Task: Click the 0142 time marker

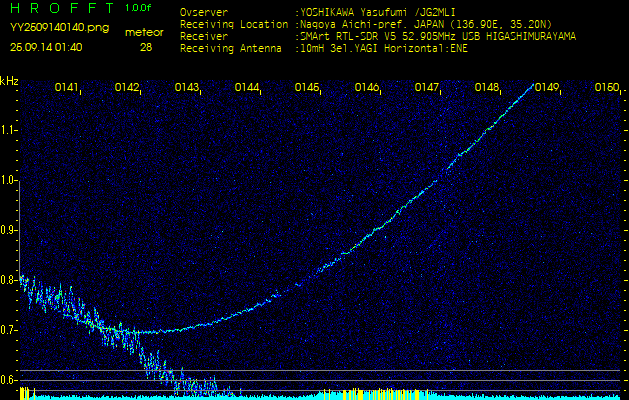Action: (126, 87)
